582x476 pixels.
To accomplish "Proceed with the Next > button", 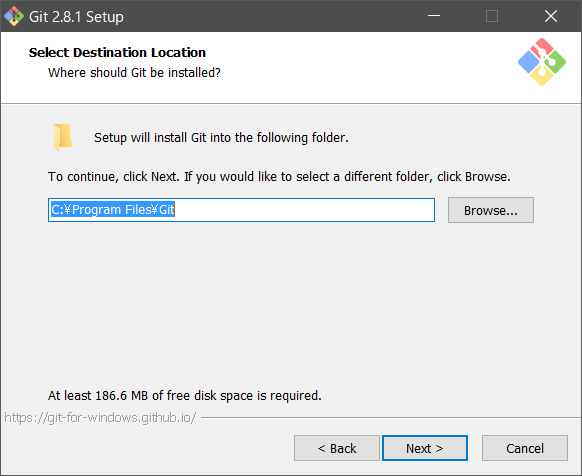I will (x=425, y=448).
